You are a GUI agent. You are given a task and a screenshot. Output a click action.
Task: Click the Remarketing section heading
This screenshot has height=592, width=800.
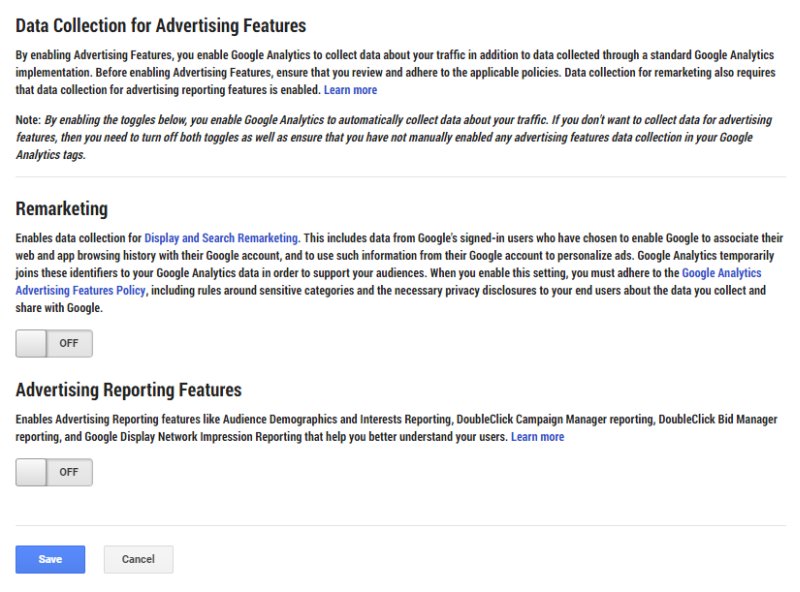[x=62, y=209]
